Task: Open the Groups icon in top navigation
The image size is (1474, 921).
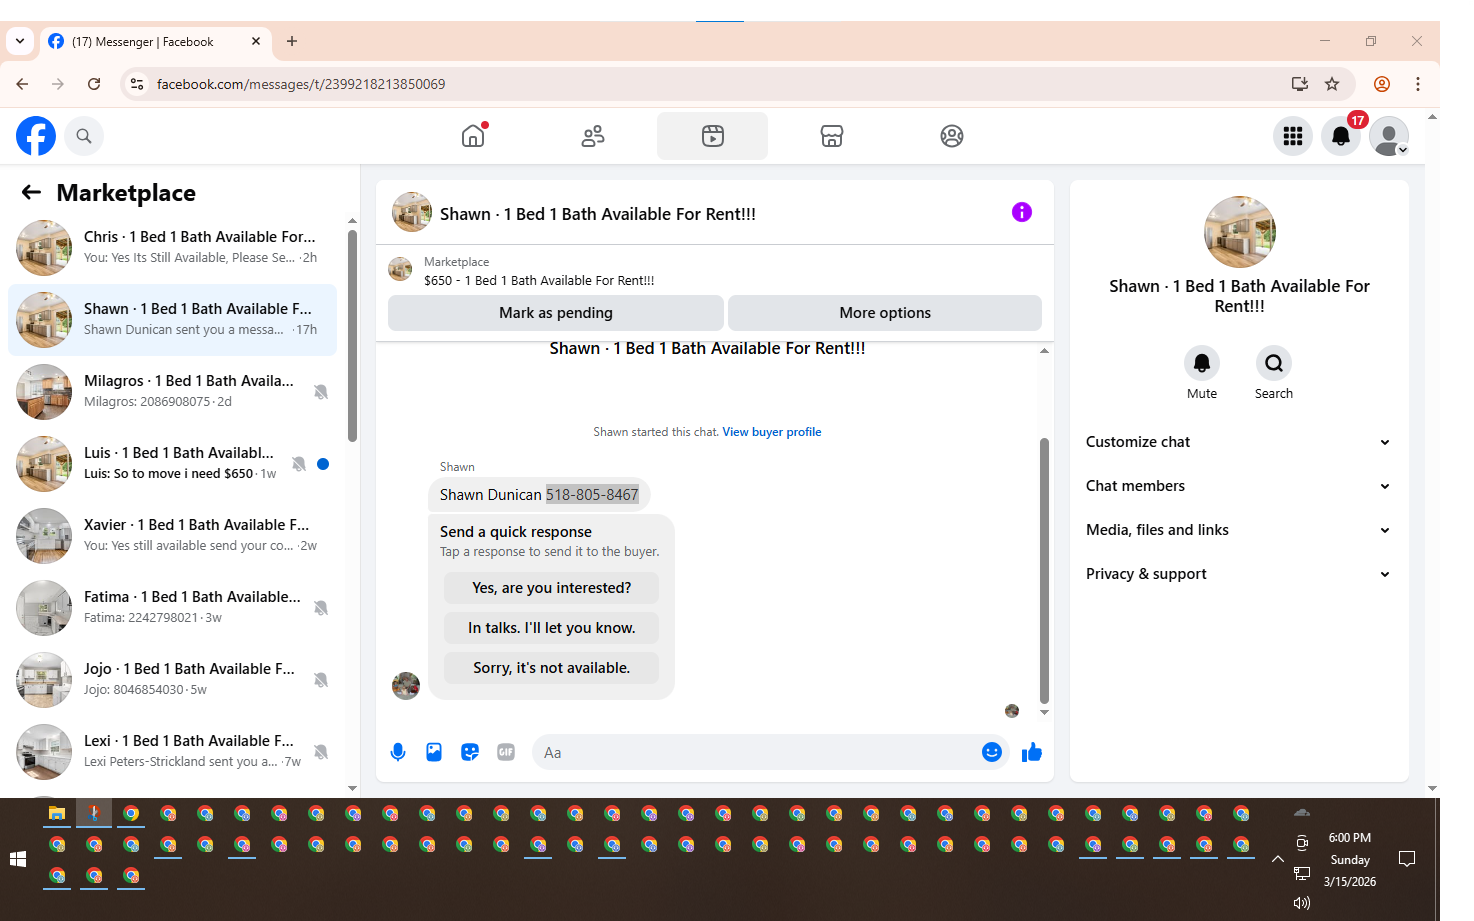Action: pos(952,136)
